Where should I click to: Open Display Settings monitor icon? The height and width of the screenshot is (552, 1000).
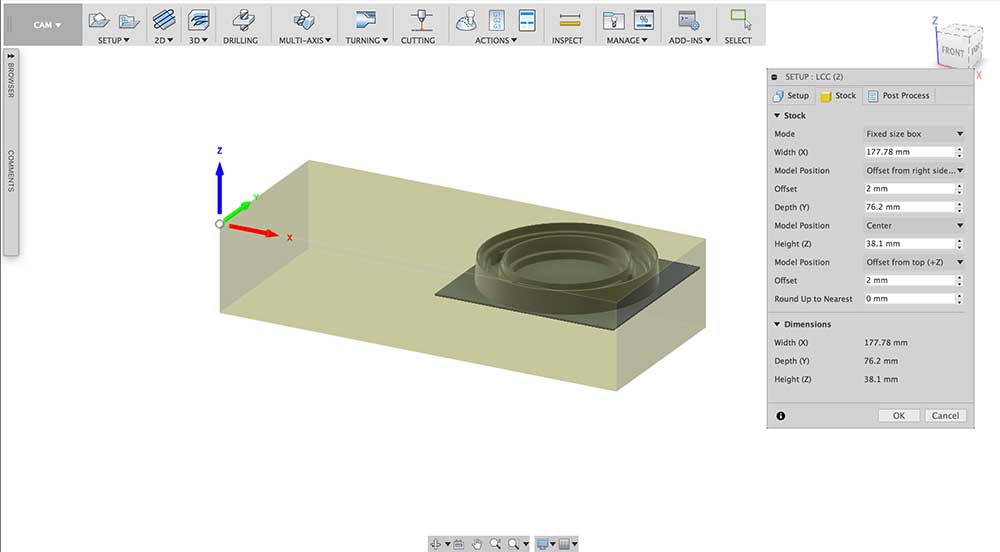(x=543, y=544)
